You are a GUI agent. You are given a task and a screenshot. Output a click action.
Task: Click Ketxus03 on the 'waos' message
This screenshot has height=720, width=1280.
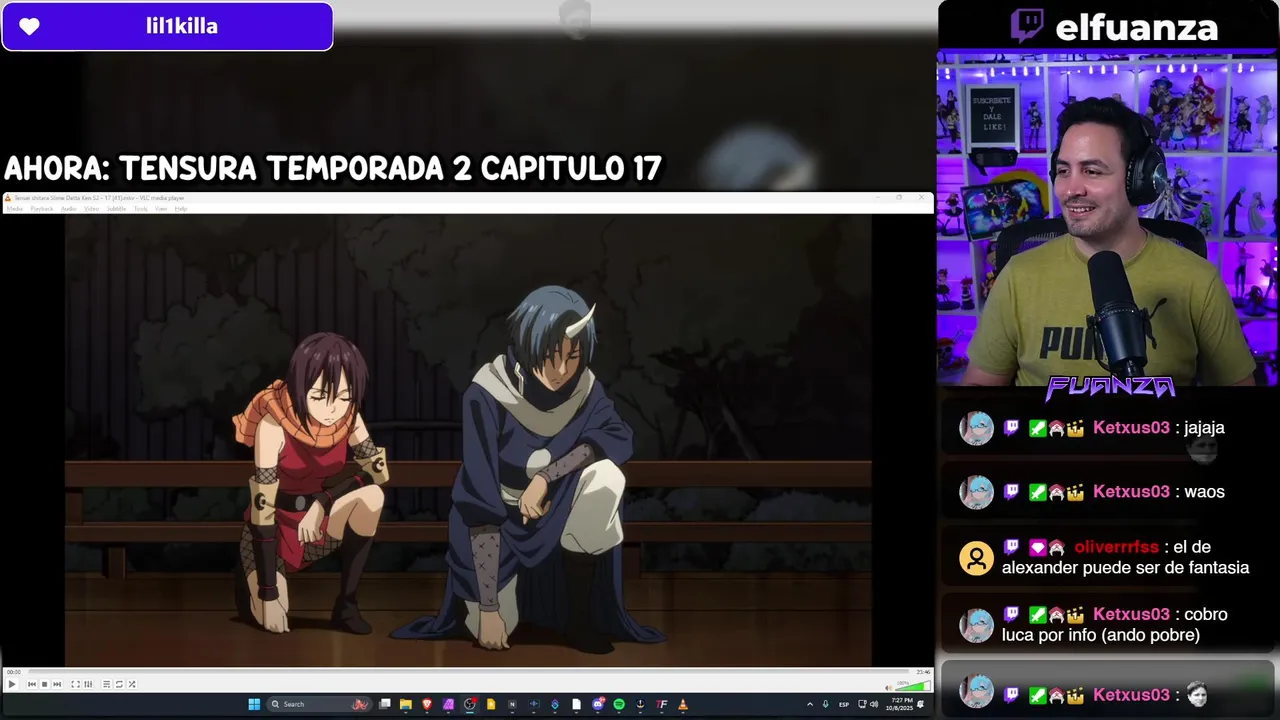[1131, 492]
